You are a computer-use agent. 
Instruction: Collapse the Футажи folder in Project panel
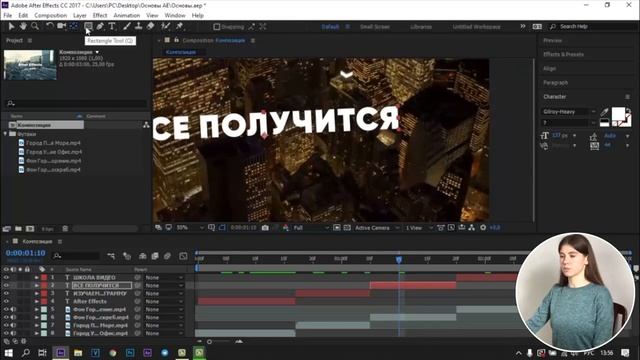point(5,134)
